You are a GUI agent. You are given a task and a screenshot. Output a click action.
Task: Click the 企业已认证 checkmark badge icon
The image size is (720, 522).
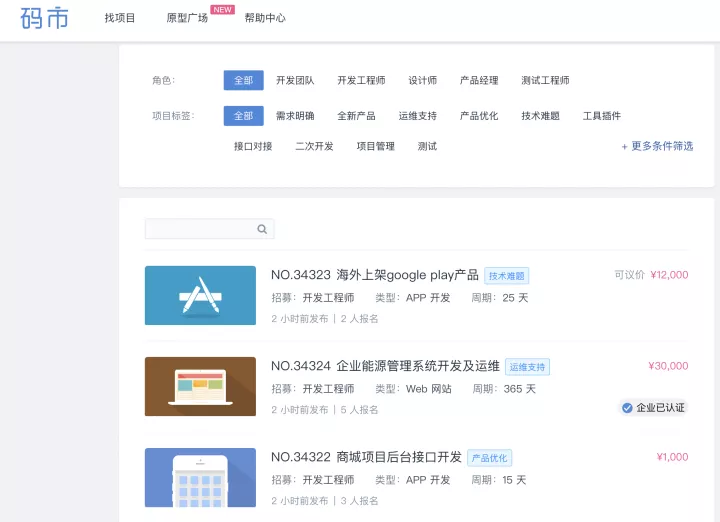pos(627,408)
